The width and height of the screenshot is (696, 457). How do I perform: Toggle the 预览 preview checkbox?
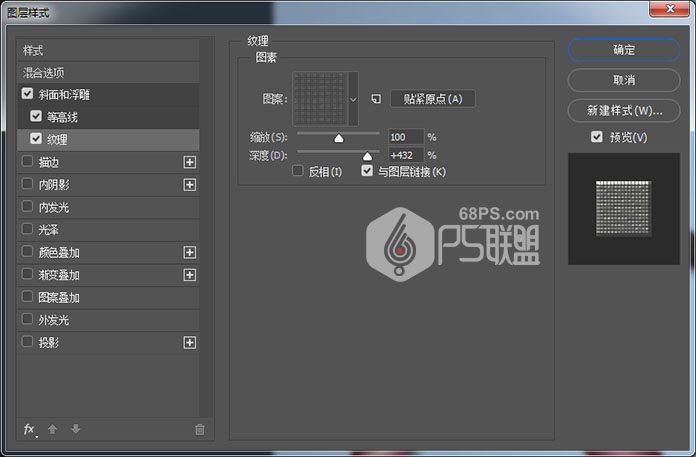pos(597,137)
